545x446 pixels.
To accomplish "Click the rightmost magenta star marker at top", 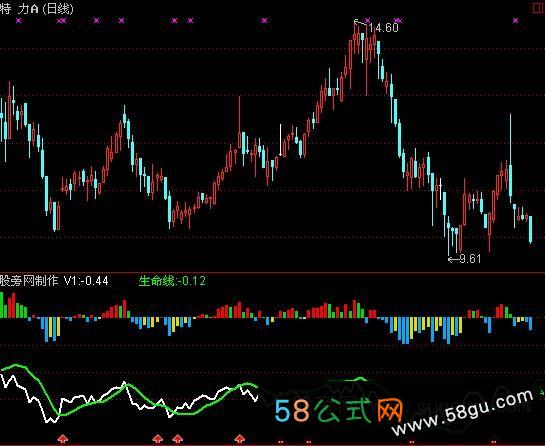I will pos(515,21).
